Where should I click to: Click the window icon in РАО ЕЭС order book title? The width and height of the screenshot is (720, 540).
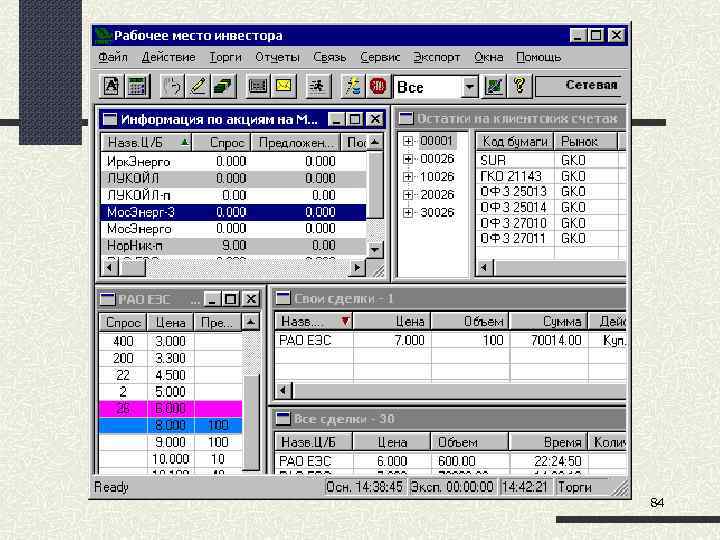(x=107, y=299)
